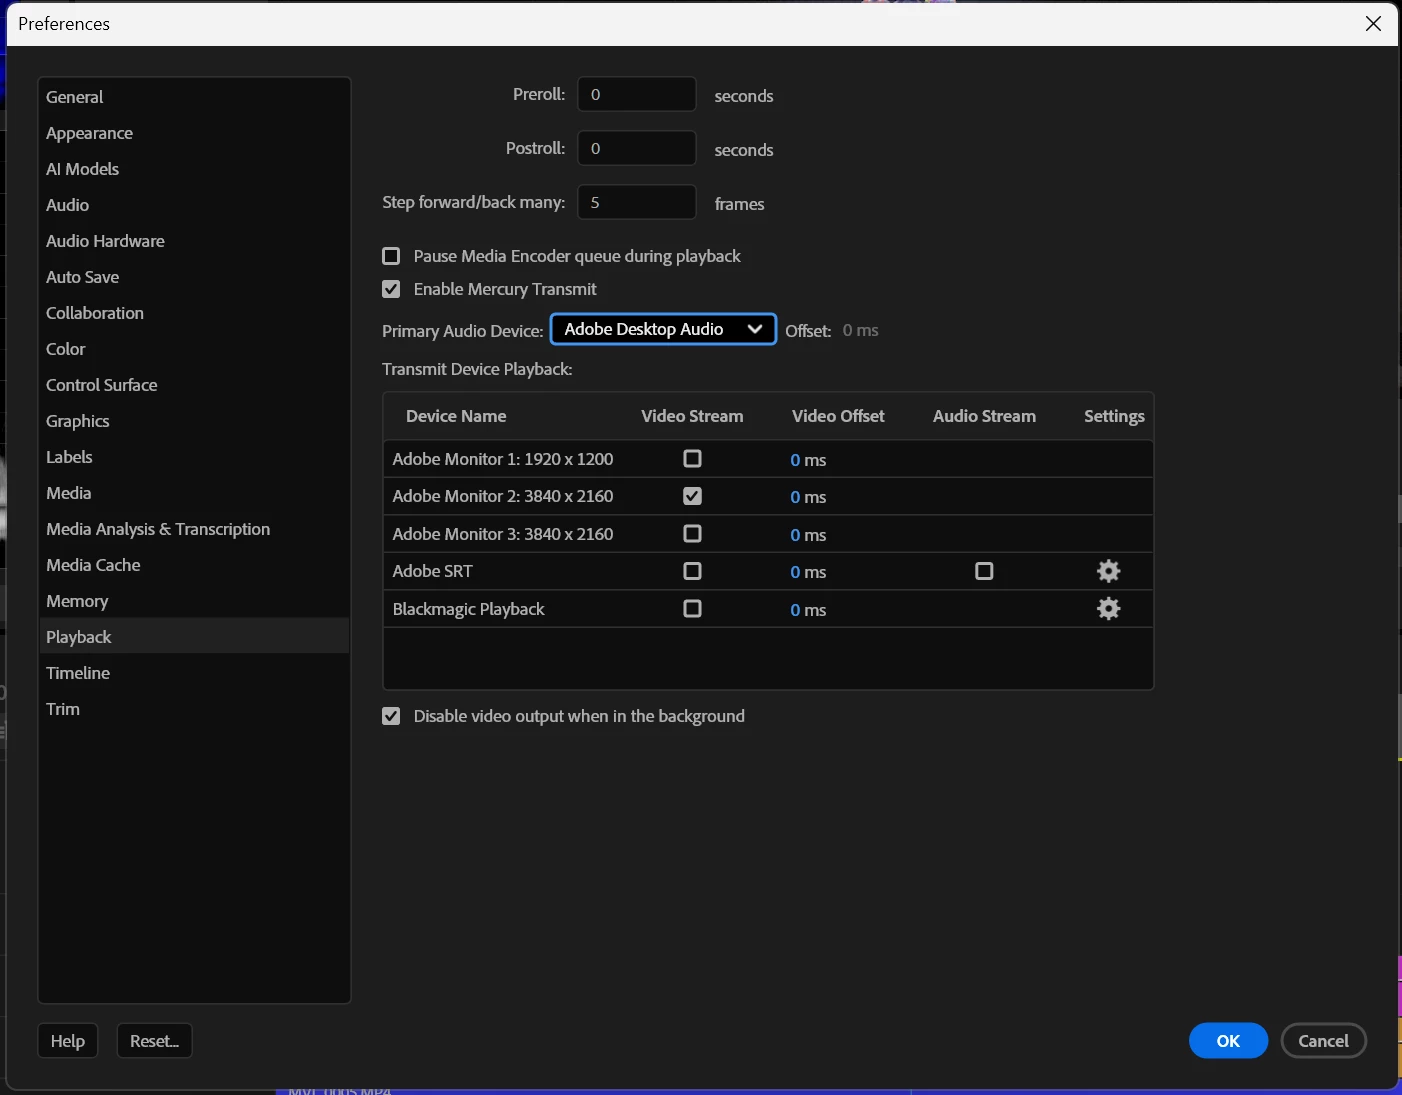Enable video stream for Adobe SRT

[x=692, y=571]
